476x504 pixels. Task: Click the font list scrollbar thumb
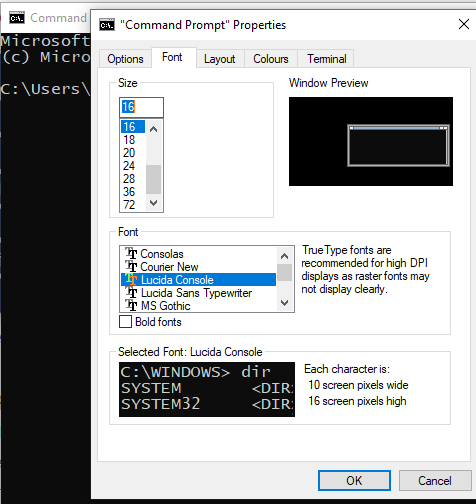pyautogui.click(x=284, y=272)
